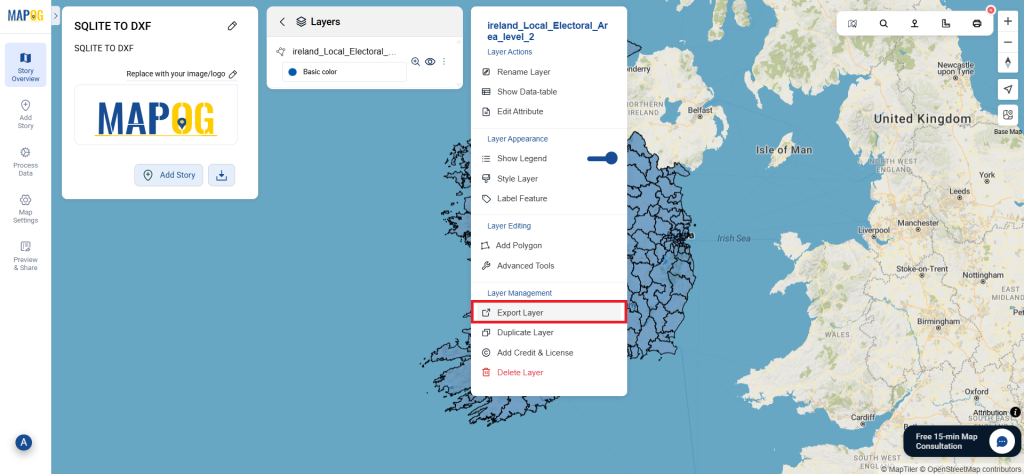Click the download icon beside Add Story
Viewport: 1024px width, 474px height.
[x=221, y=175]
